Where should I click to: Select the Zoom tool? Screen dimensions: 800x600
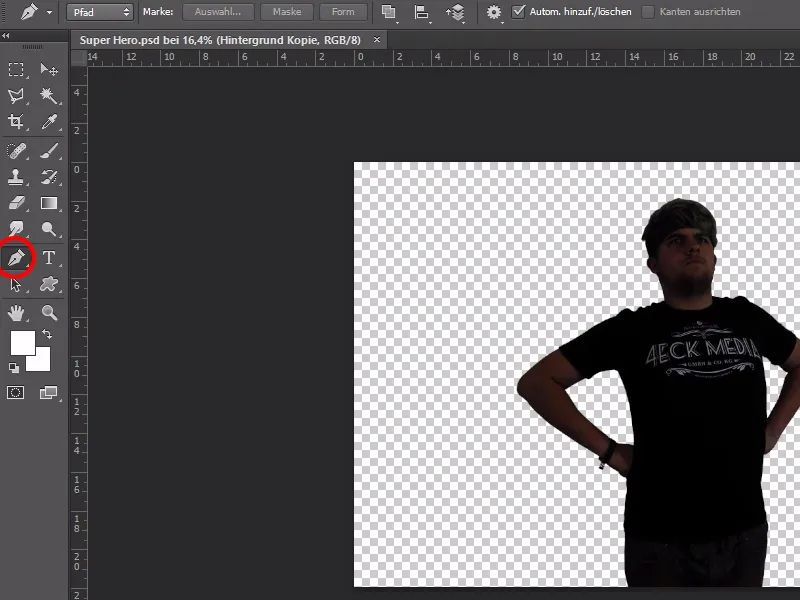(48, 313)
